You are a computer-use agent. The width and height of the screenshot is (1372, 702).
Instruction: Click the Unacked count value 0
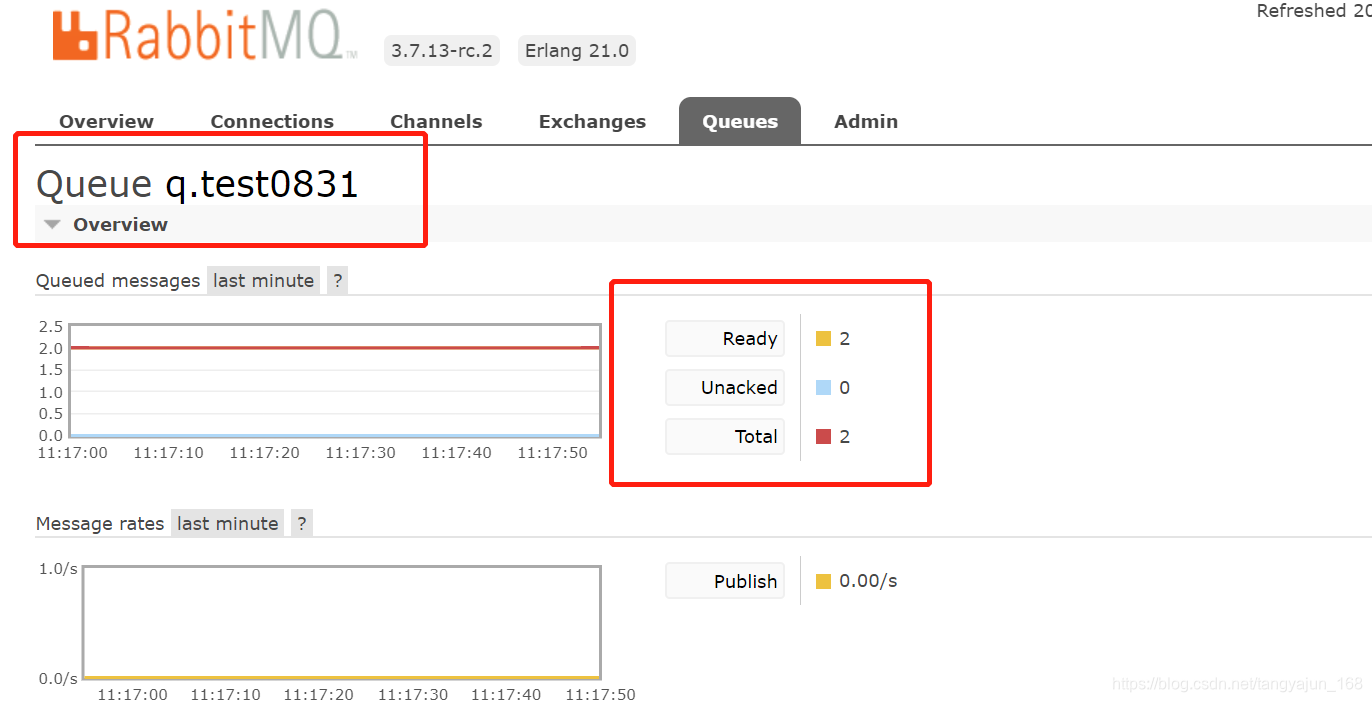point(845,388)
